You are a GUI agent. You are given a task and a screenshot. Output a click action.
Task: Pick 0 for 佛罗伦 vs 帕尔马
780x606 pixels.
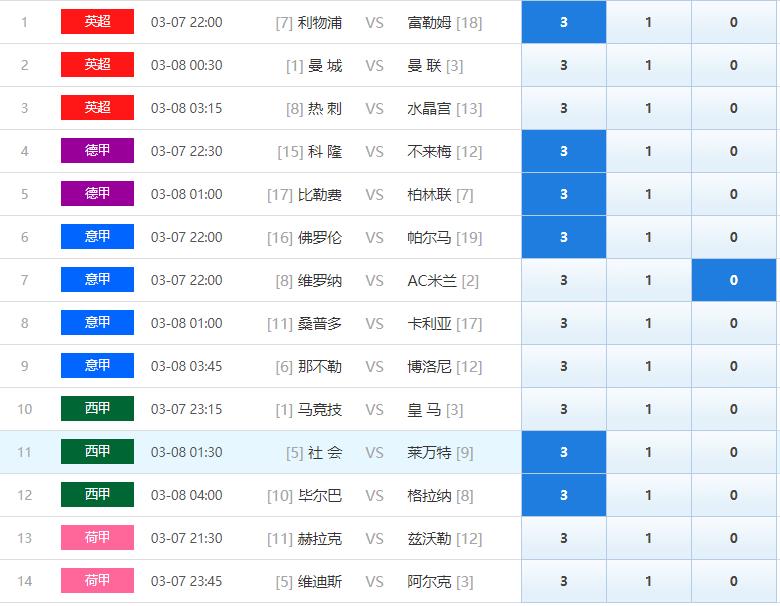pos(734,237)
